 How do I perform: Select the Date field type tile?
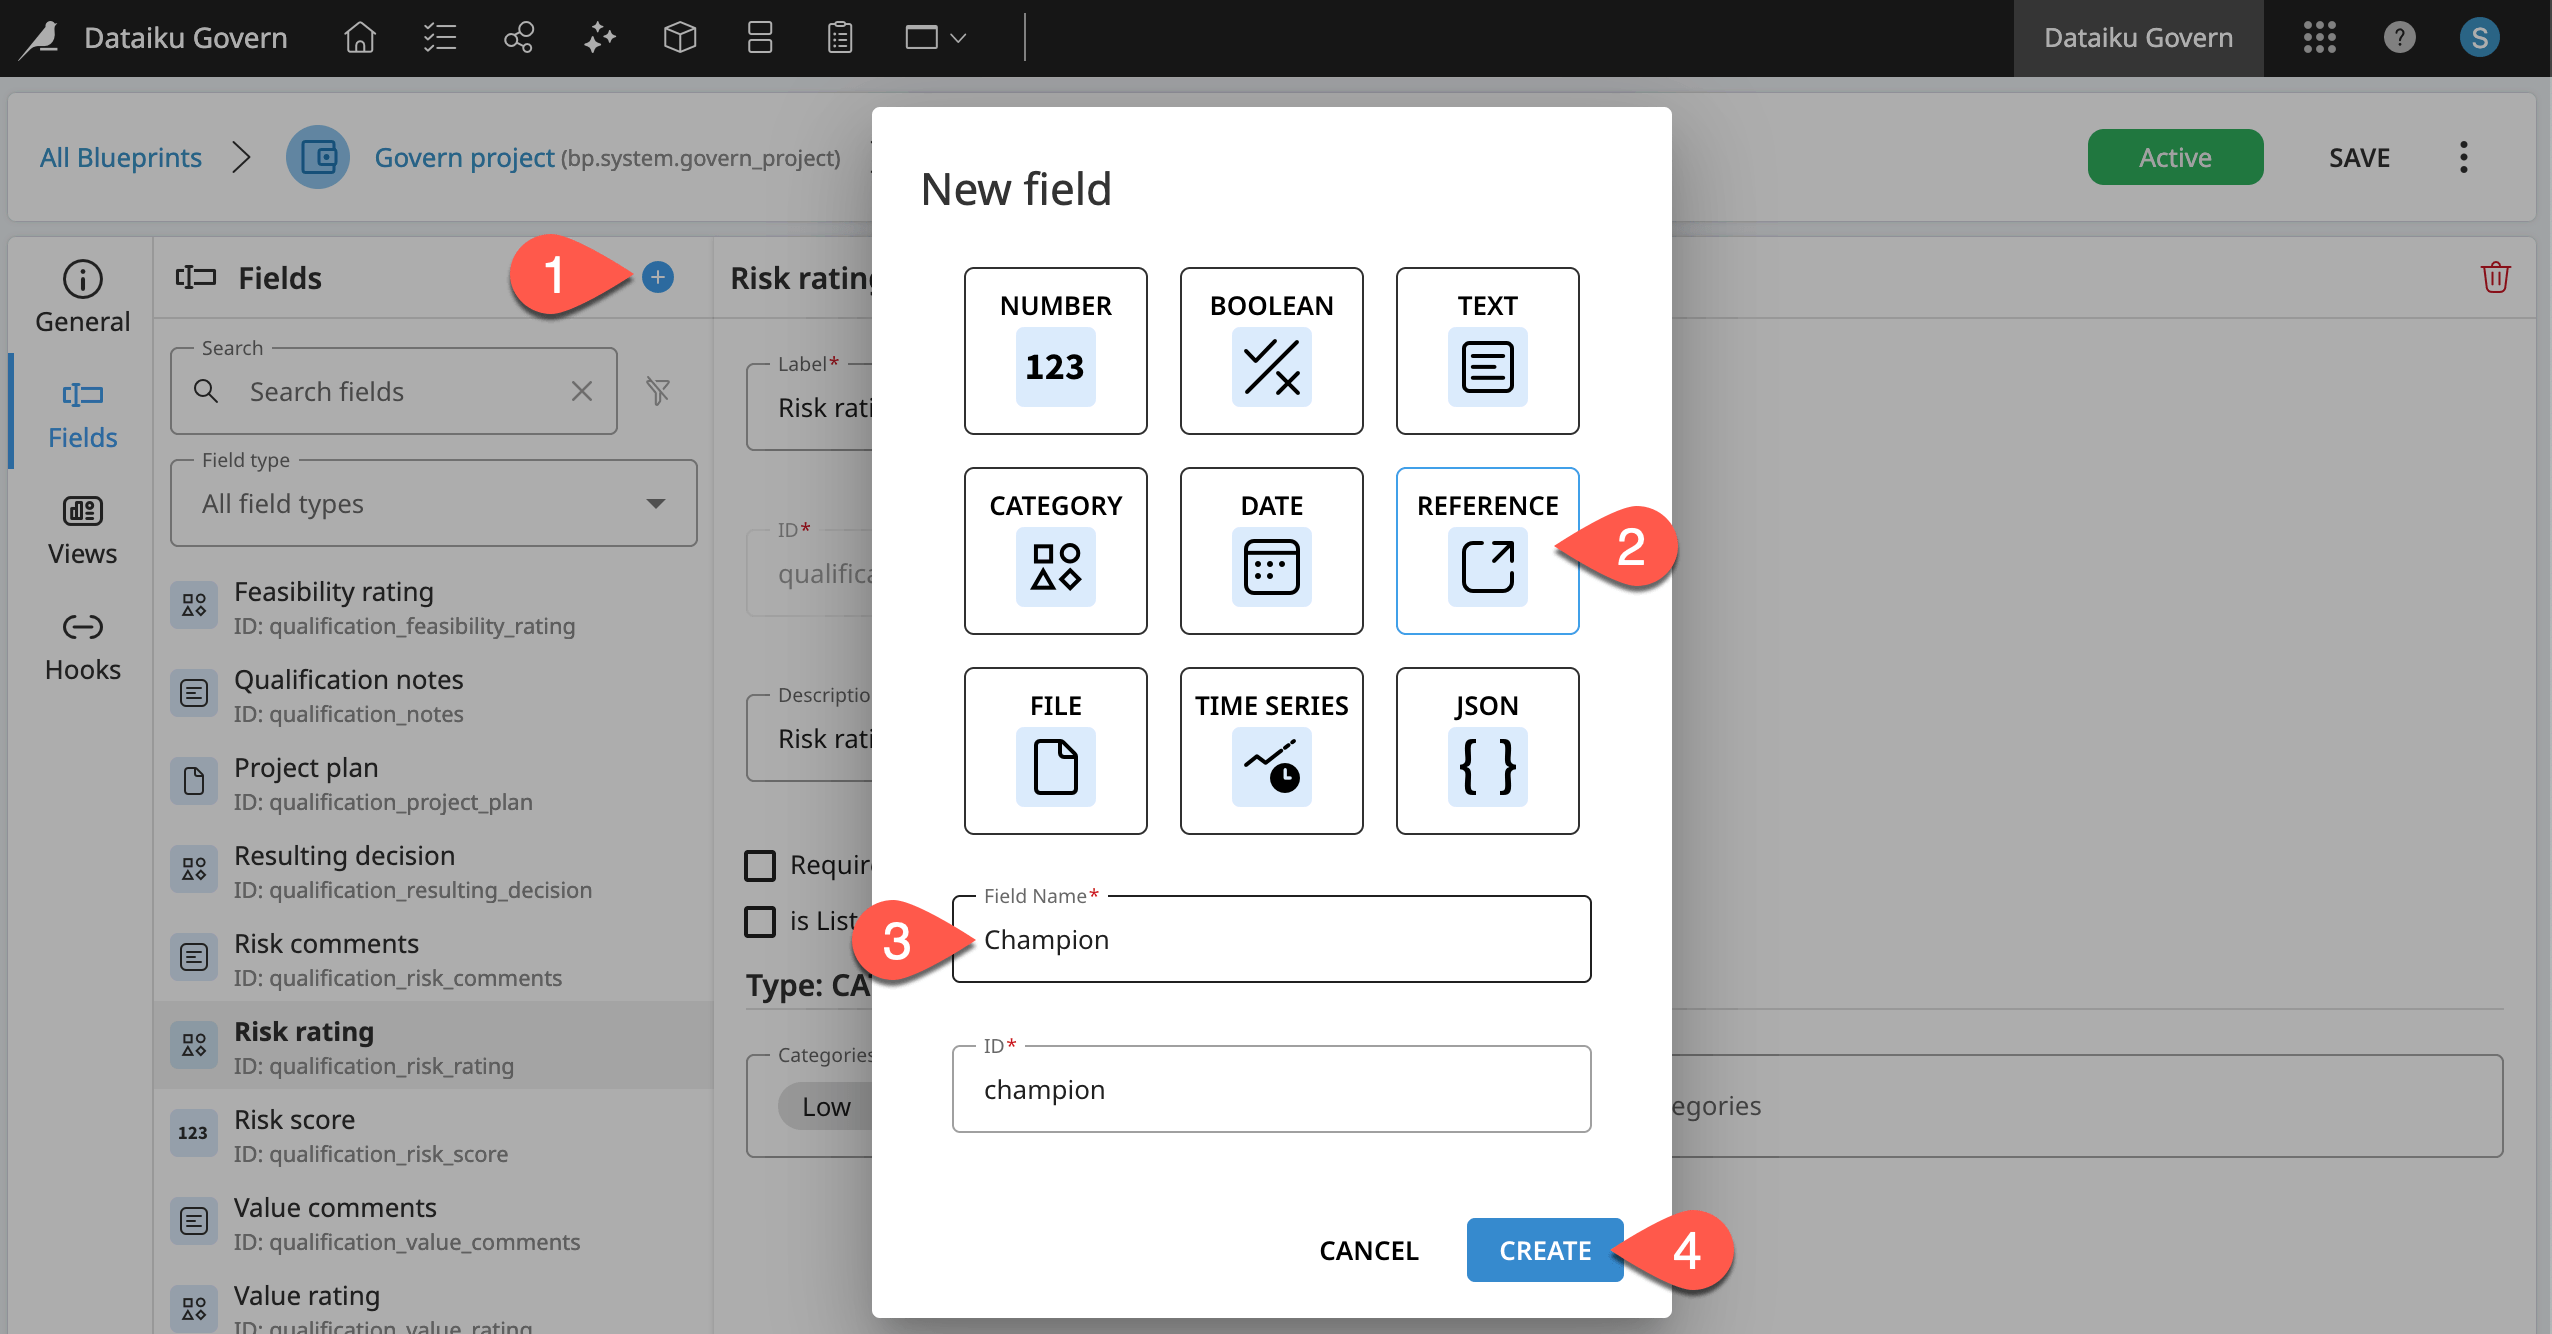click(x=1270, y=550)
